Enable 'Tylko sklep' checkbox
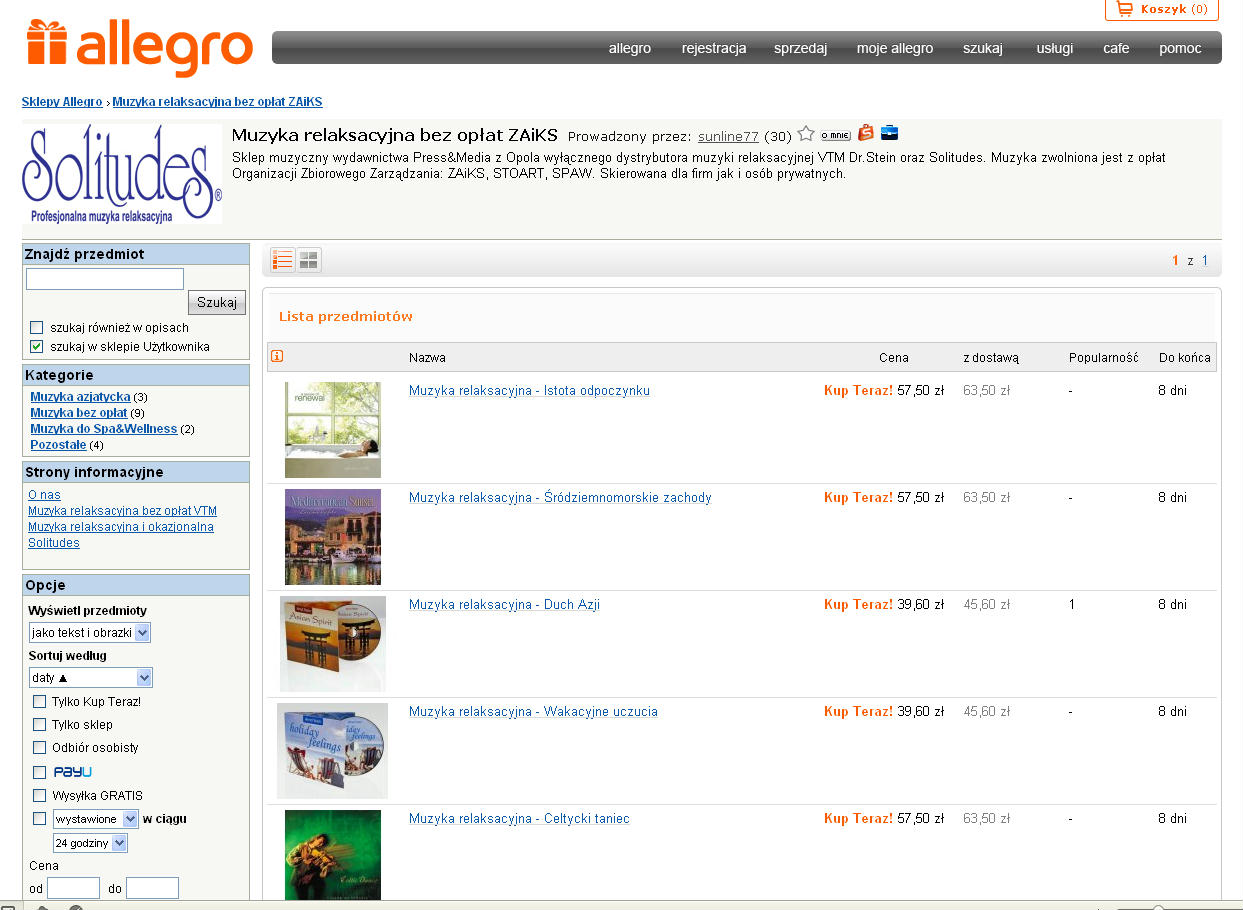The height and width of the screenshot is (910, 1243). tap(40, 724)
